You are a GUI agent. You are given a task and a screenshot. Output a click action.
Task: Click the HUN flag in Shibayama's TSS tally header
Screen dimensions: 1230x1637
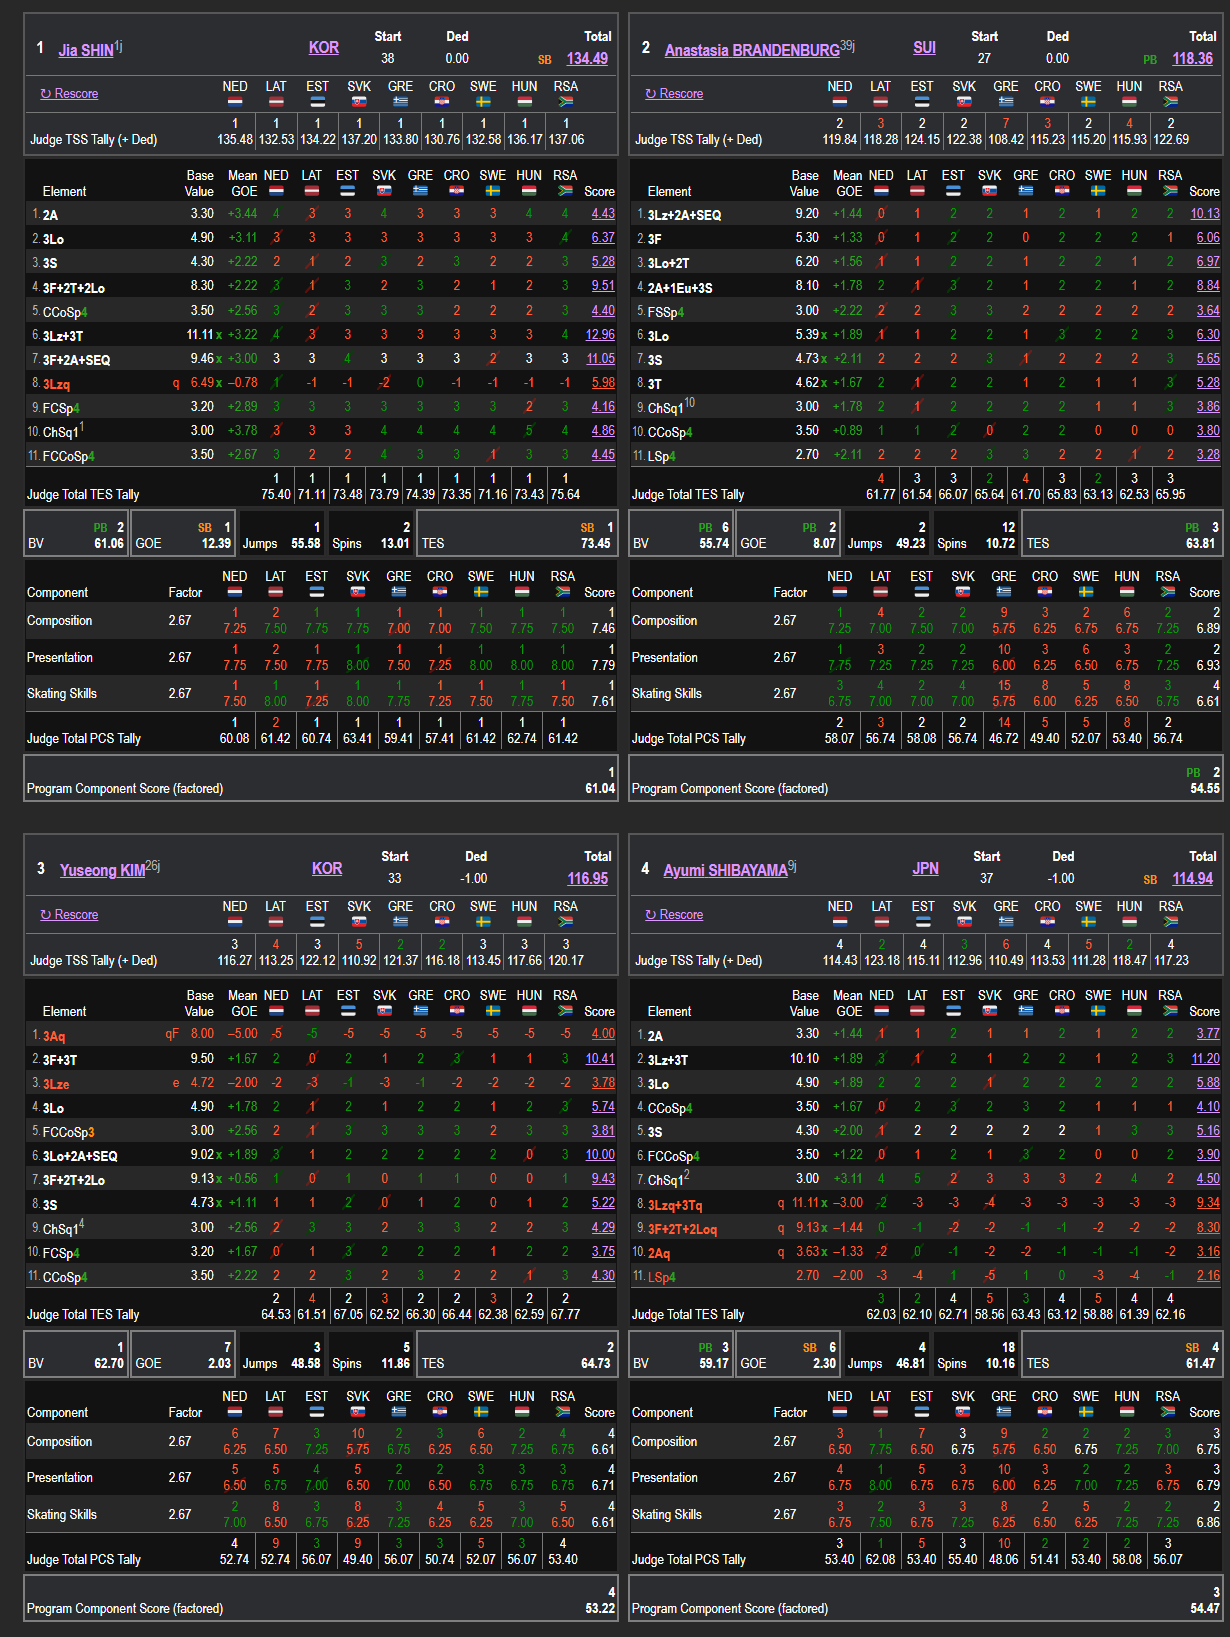1129,921
